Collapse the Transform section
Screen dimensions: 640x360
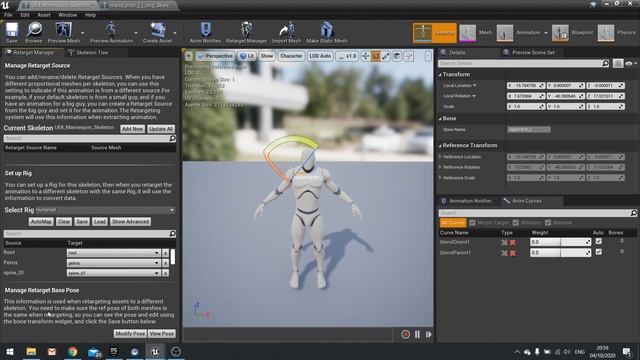coord(440,75)
